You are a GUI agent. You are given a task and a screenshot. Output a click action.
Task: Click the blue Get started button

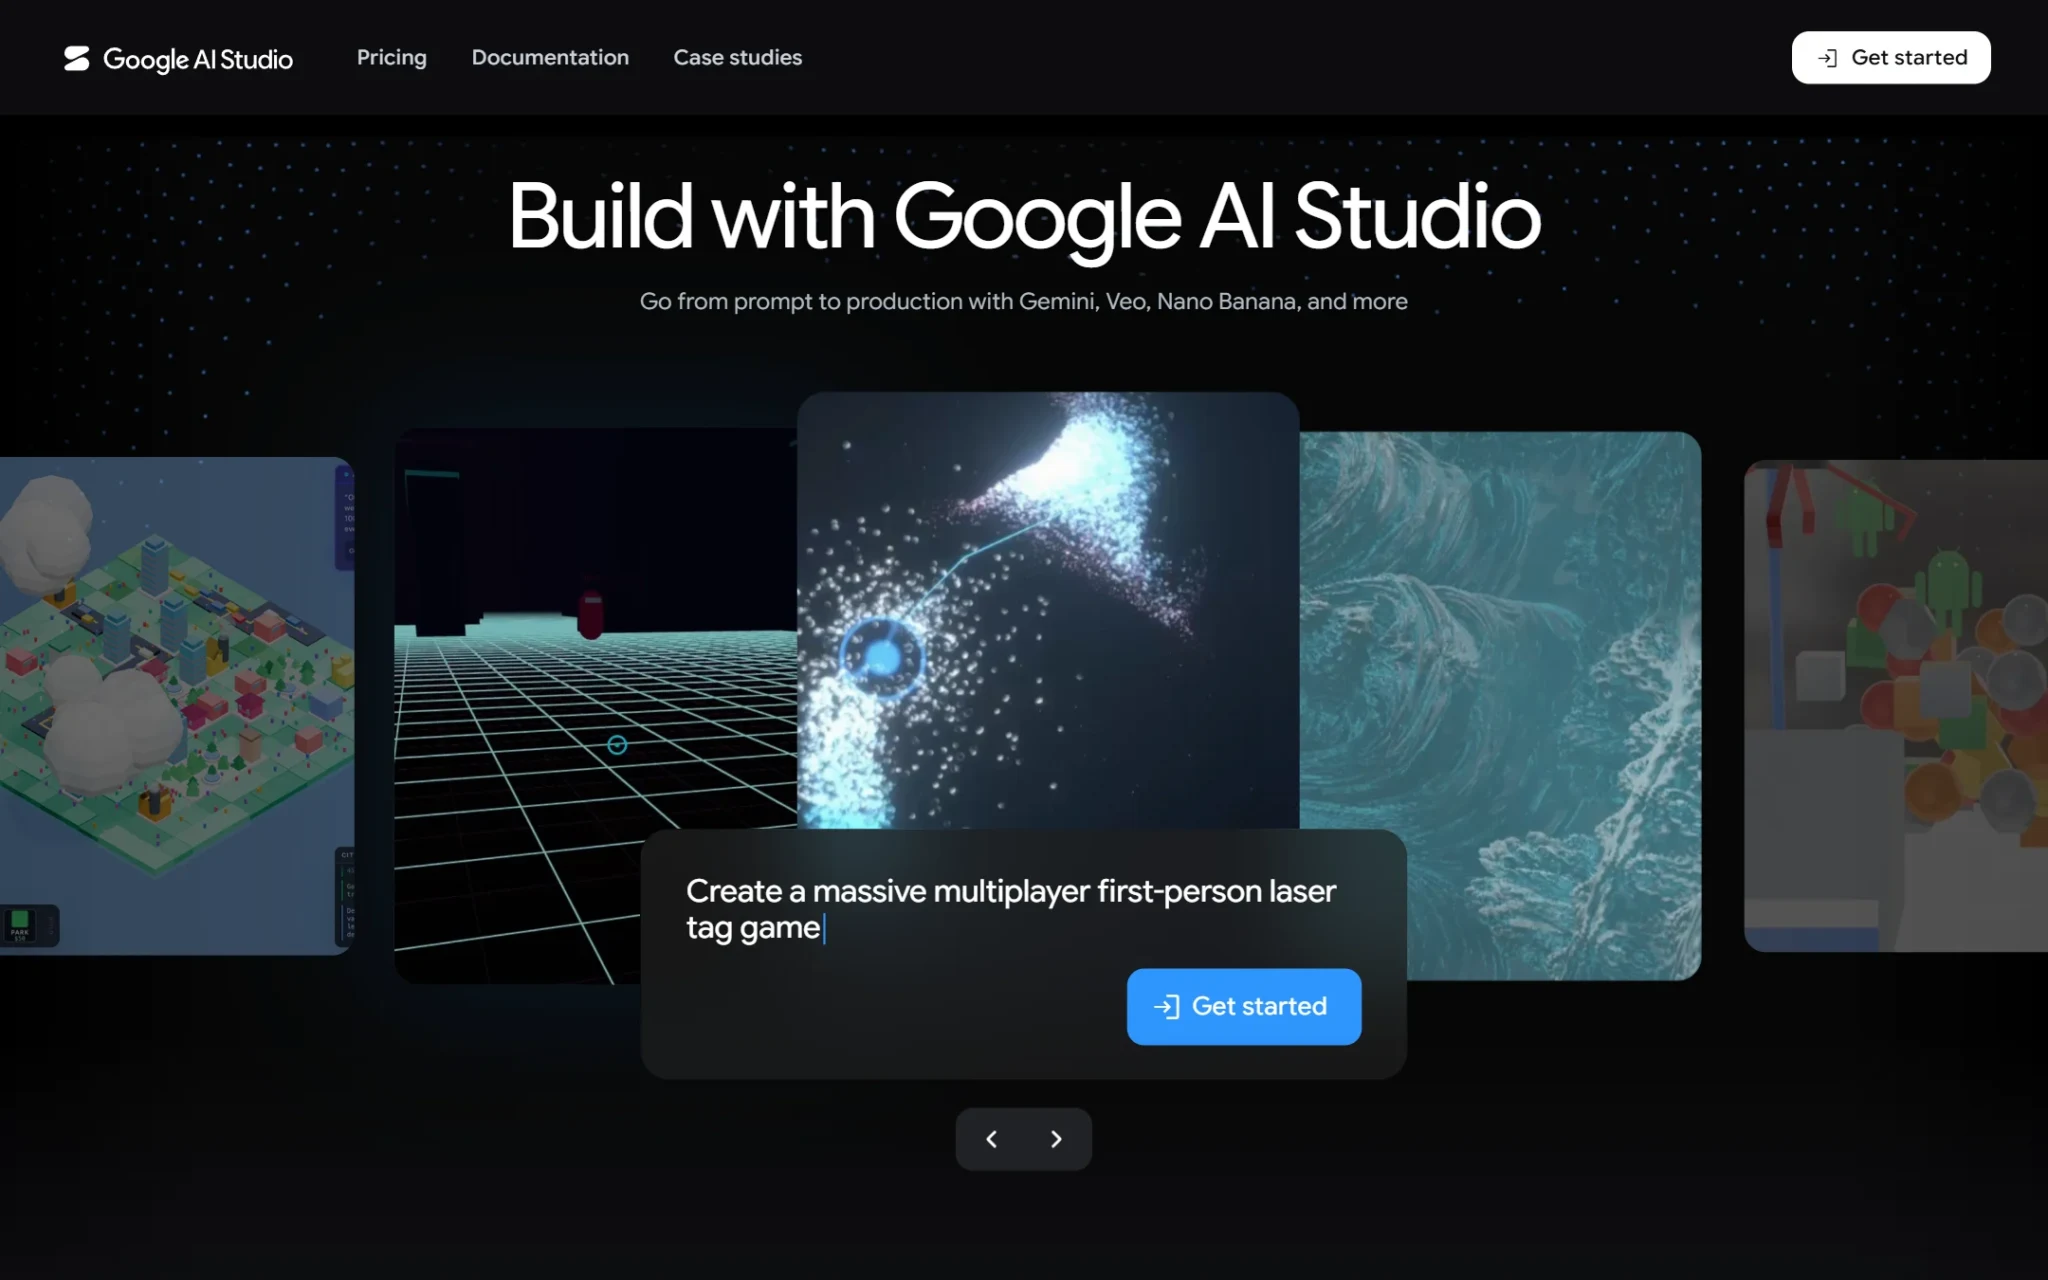[x=1244, y=1007]
